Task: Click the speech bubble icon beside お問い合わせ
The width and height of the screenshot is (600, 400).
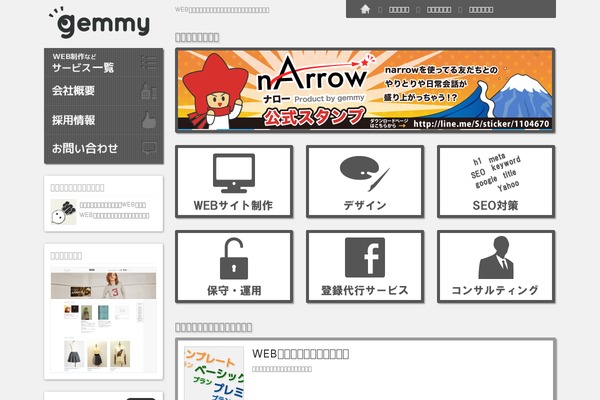Action: tap(149, 148)
